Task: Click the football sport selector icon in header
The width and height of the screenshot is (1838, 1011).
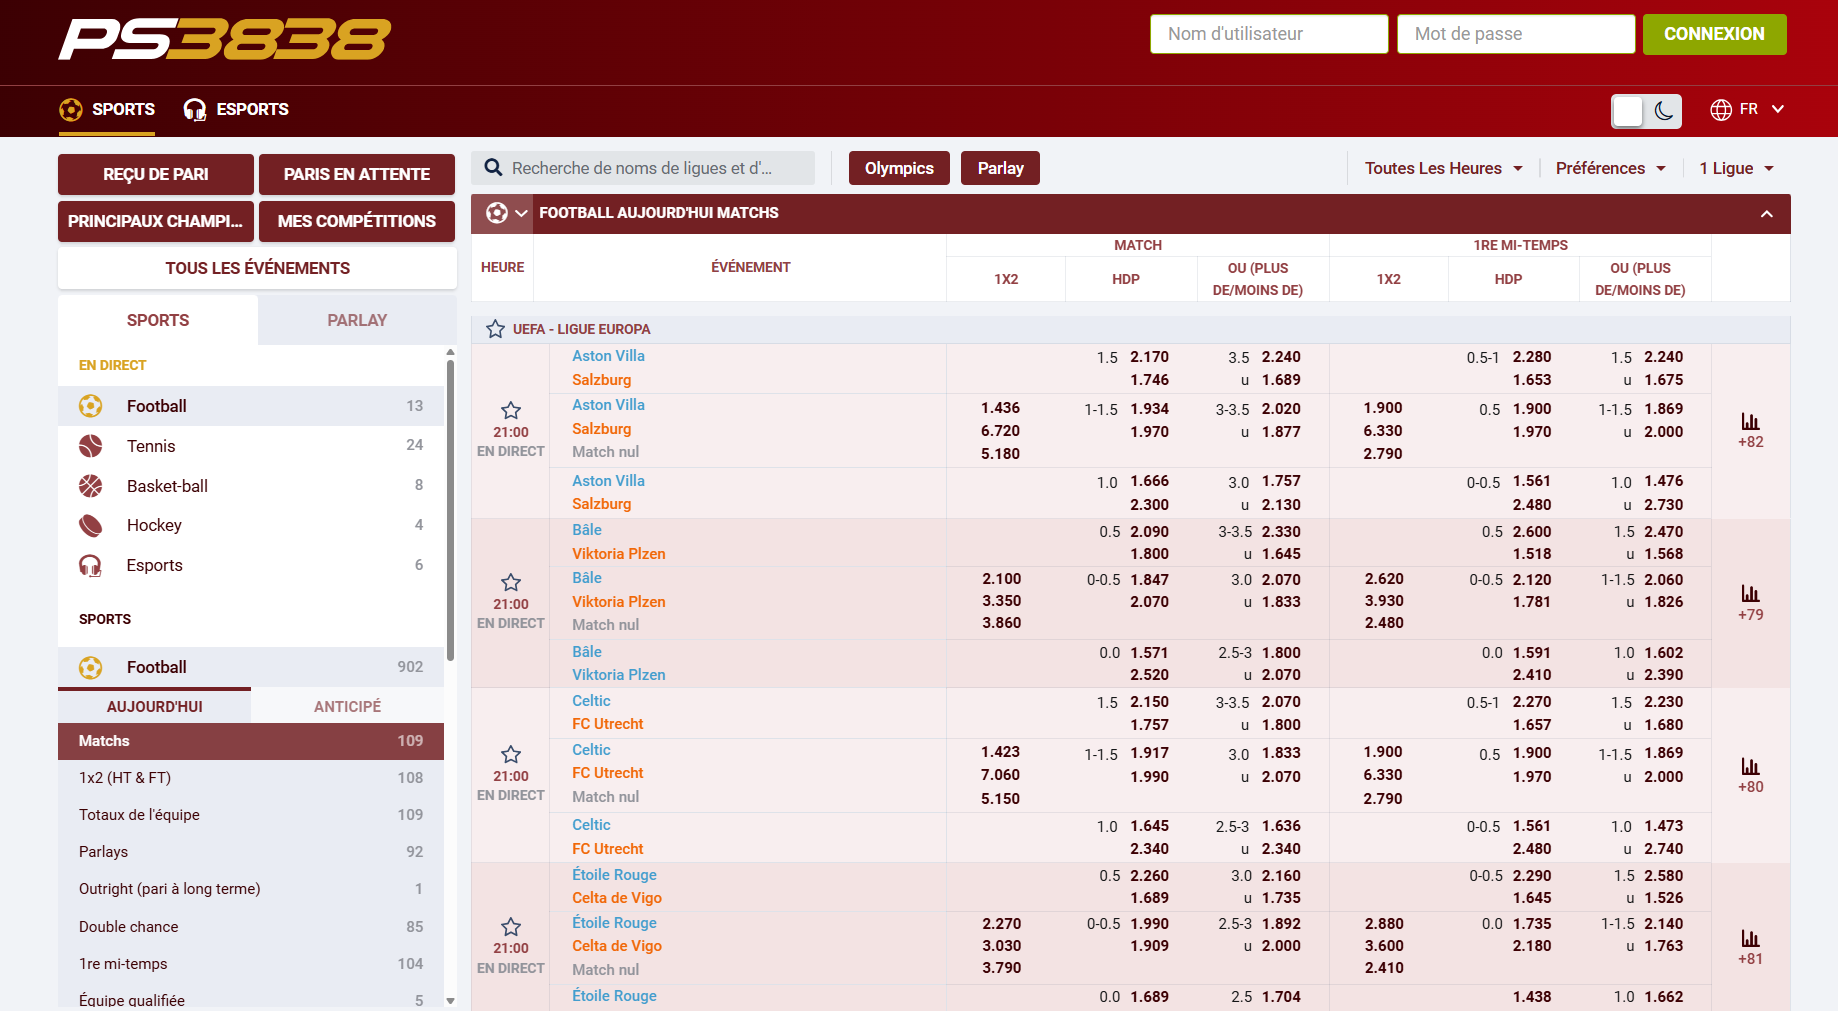Action: point(497,213)
